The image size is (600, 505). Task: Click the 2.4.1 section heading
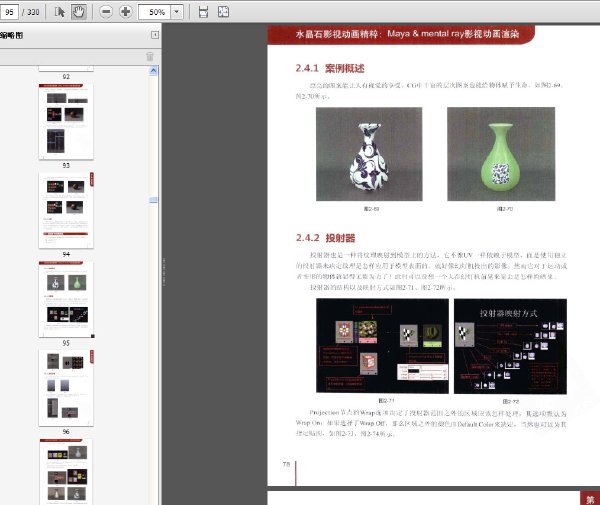coord(330,68)
